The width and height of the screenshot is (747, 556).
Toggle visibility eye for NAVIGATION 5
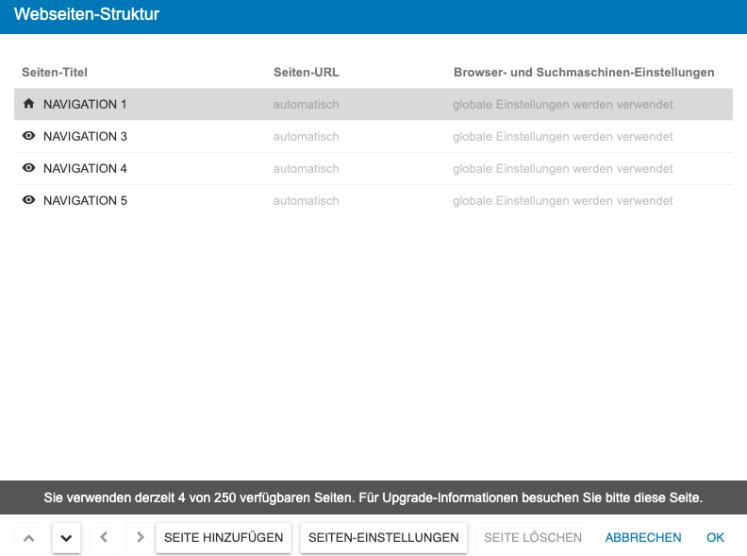(28, 200)
